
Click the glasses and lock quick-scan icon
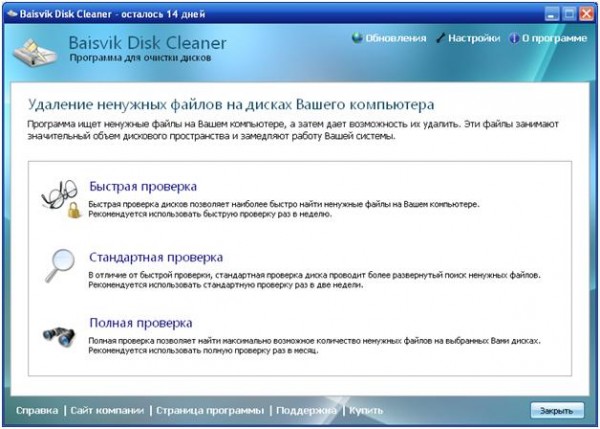[x=61, y=199]
